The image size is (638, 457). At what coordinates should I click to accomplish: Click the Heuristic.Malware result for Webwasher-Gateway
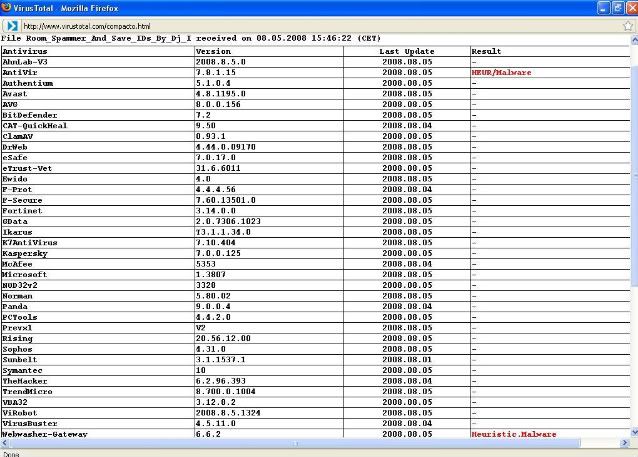[514, 434]
